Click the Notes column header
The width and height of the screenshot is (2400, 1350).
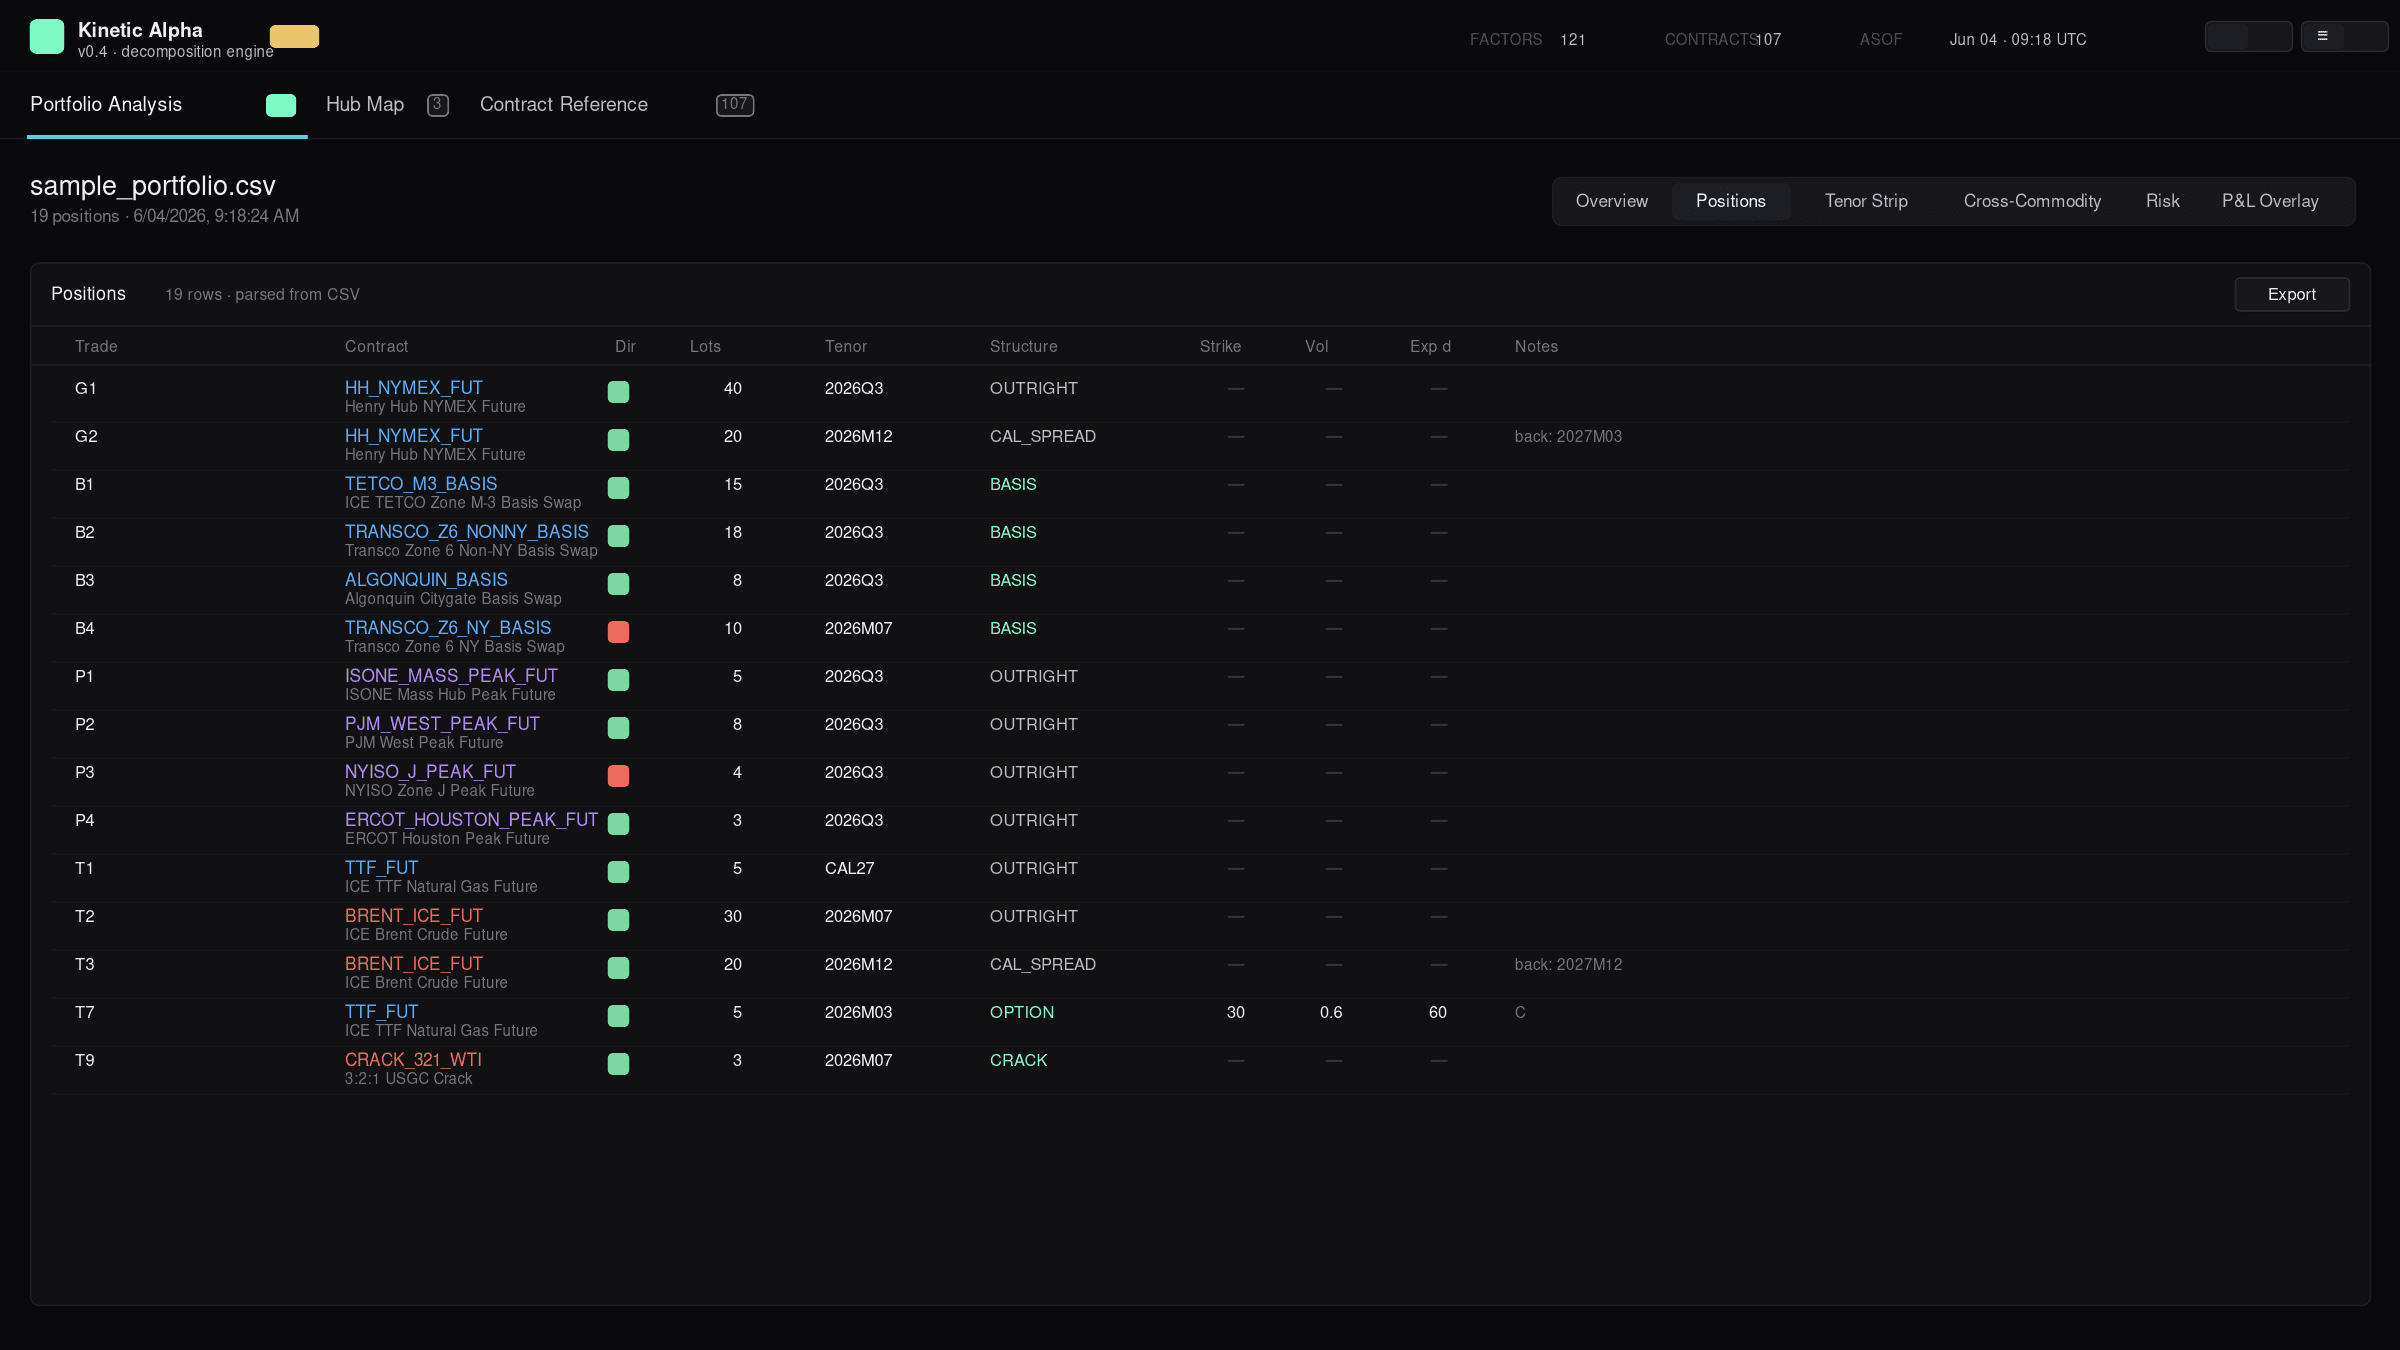[1536, 347]
